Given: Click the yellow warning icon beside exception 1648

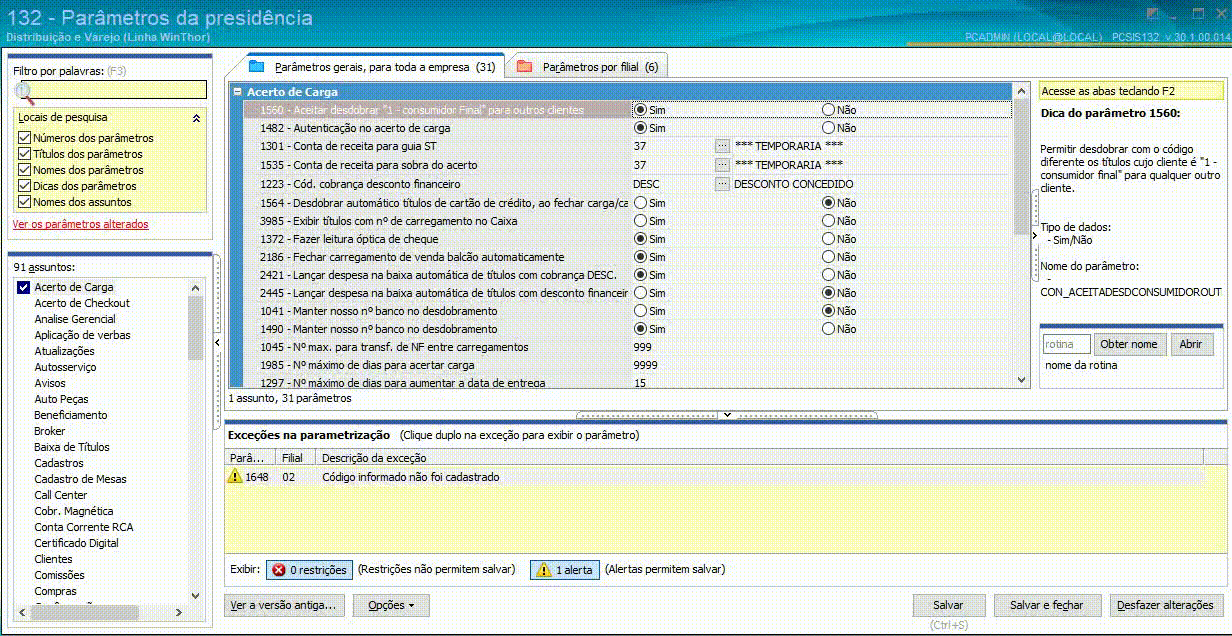Looking at the screenshot, I should point(235,477).
